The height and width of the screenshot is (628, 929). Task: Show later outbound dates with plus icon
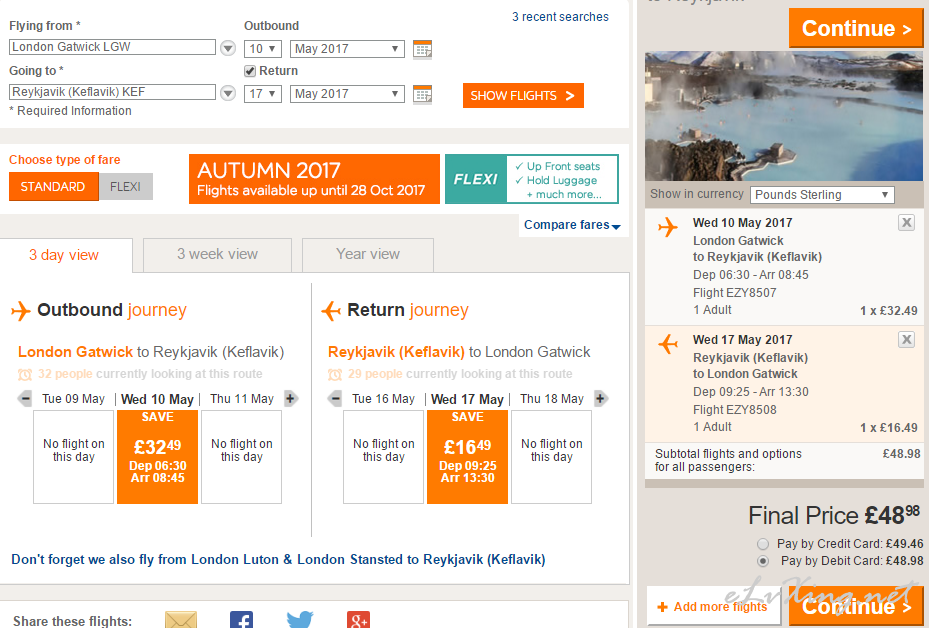pos(290,399)
